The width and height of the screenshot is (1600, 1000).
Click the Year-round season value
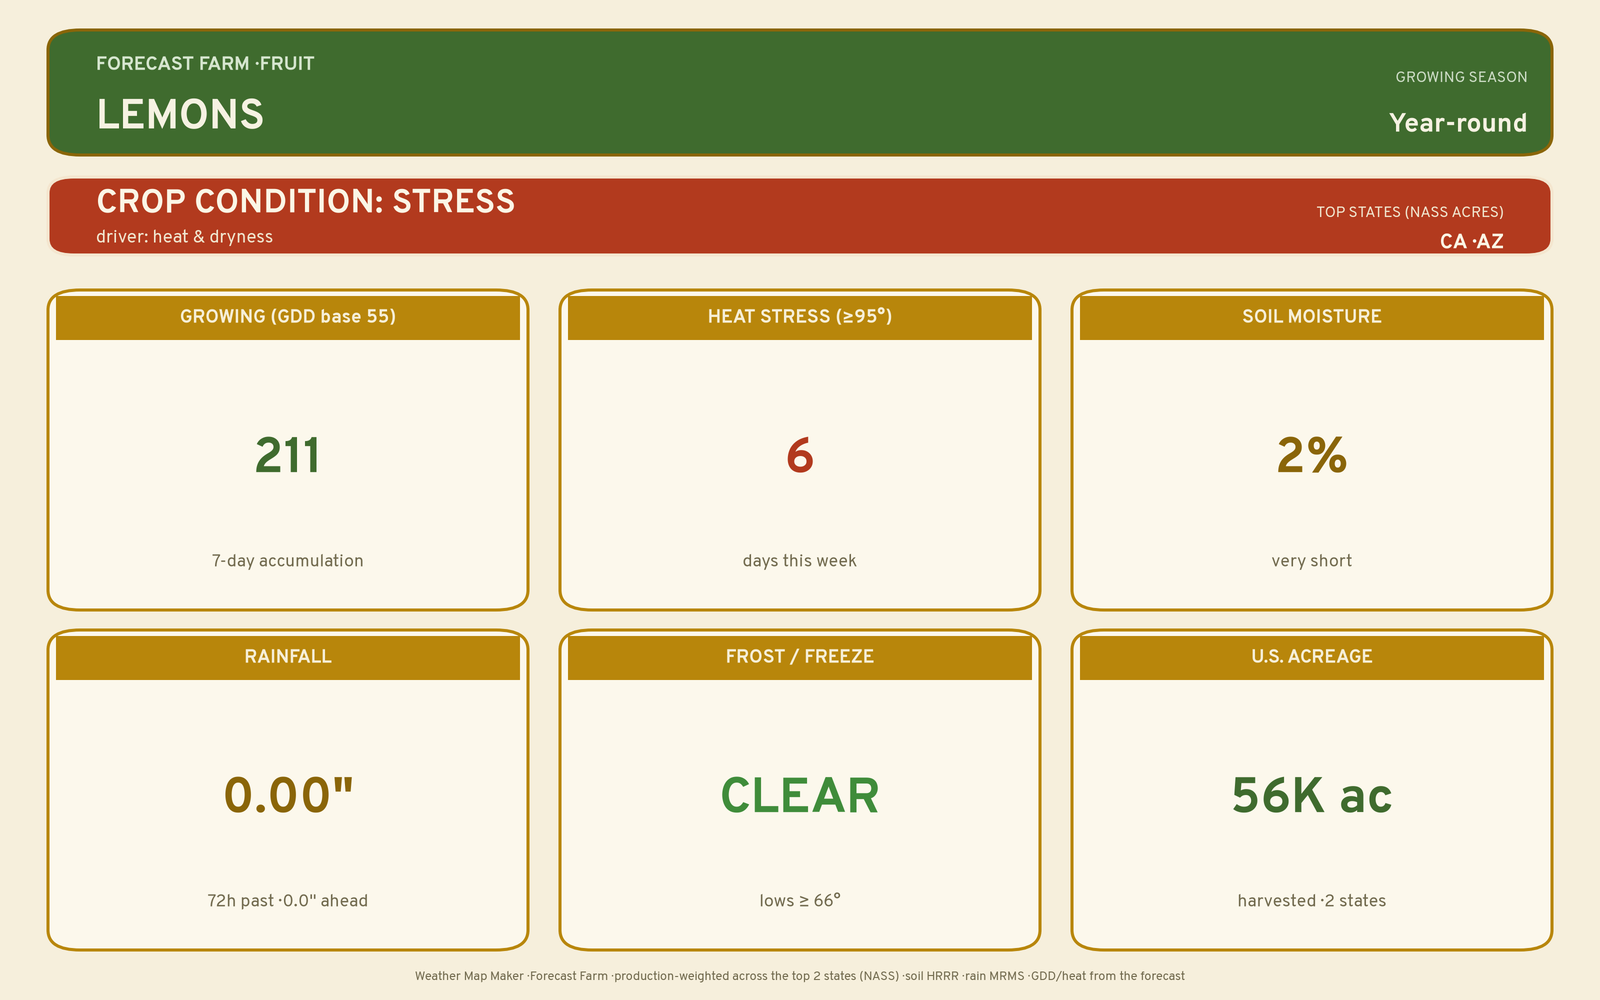(1458, 123)
